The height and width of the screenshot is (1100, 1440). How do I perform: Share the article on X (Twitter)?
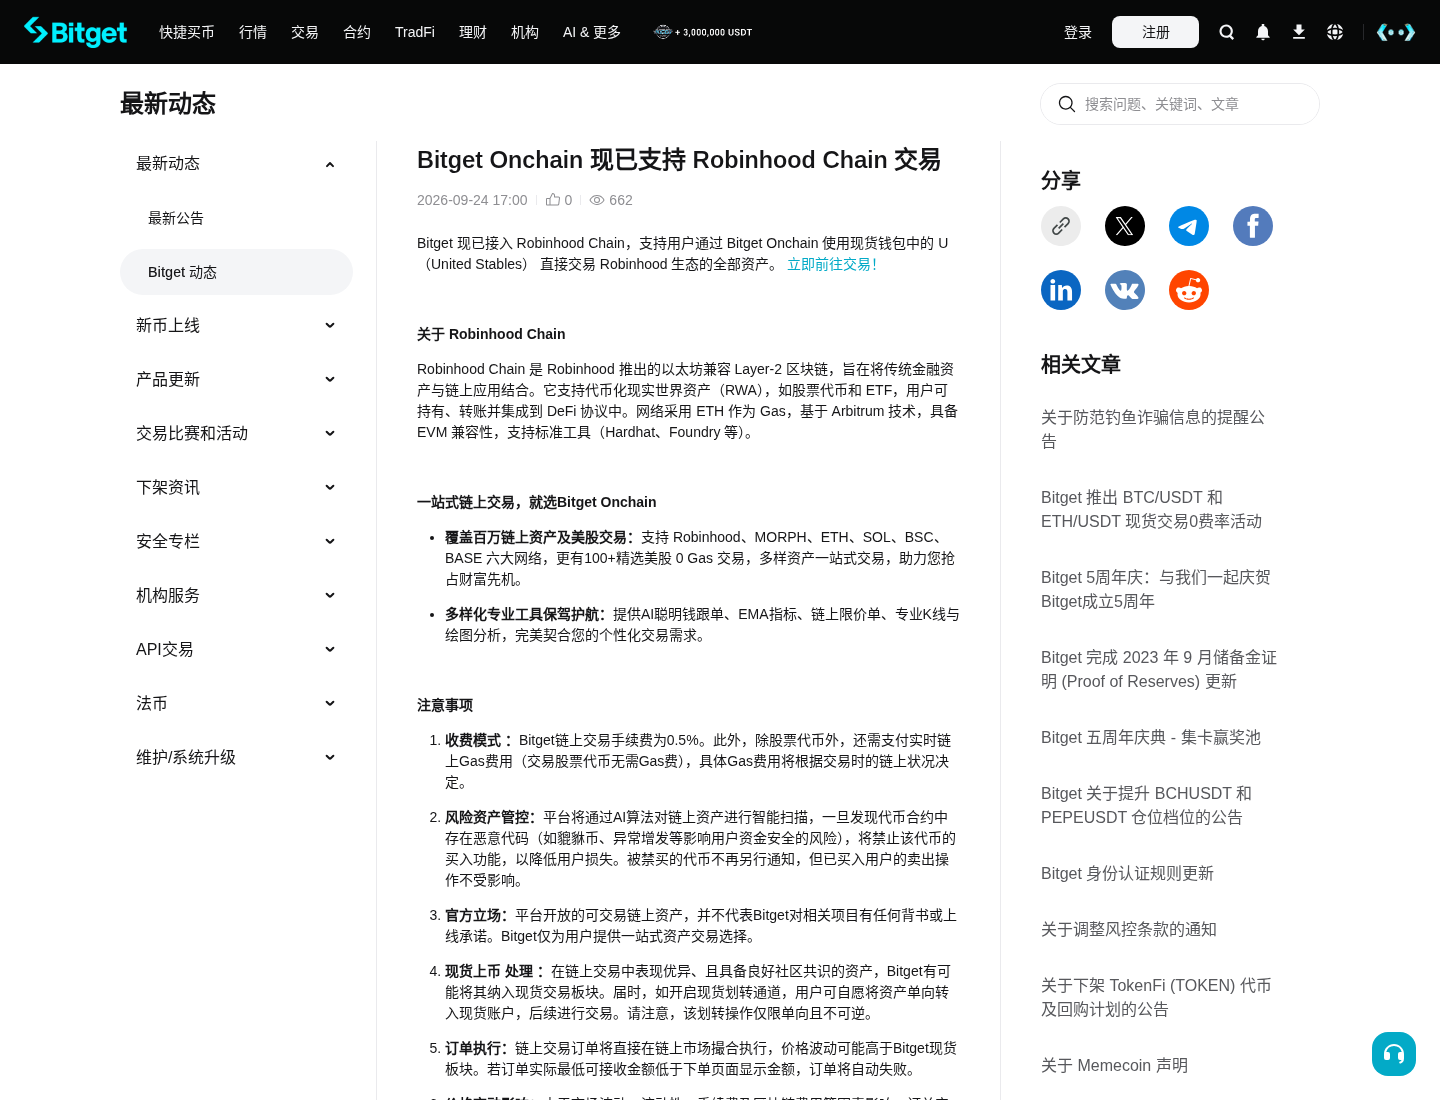point(1125,226)
